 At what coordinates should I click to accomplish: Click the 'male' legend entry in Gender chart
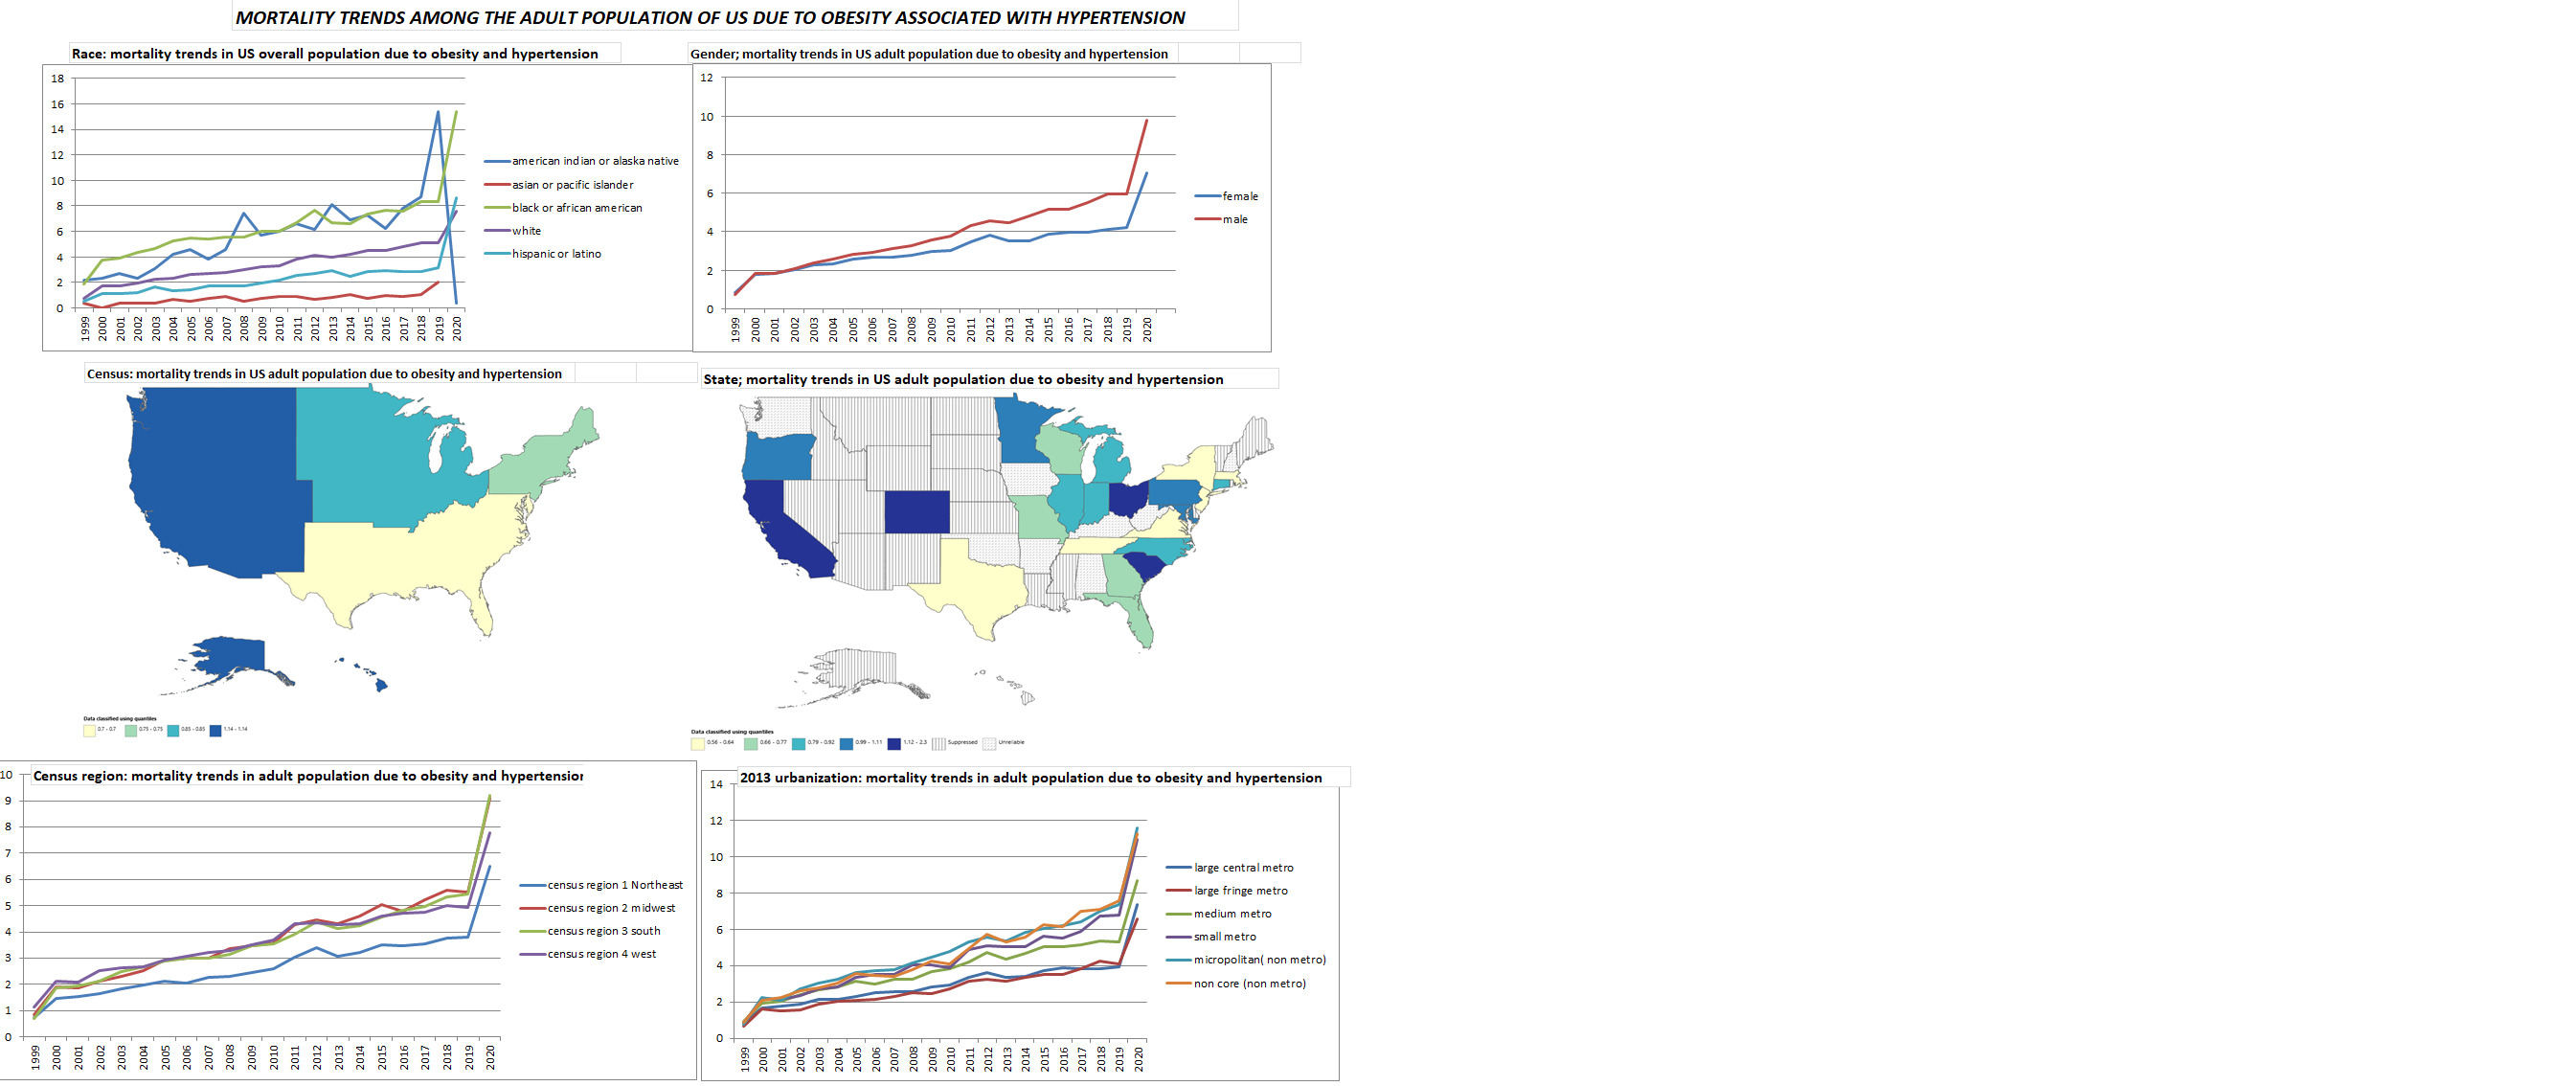(1234, 220)
